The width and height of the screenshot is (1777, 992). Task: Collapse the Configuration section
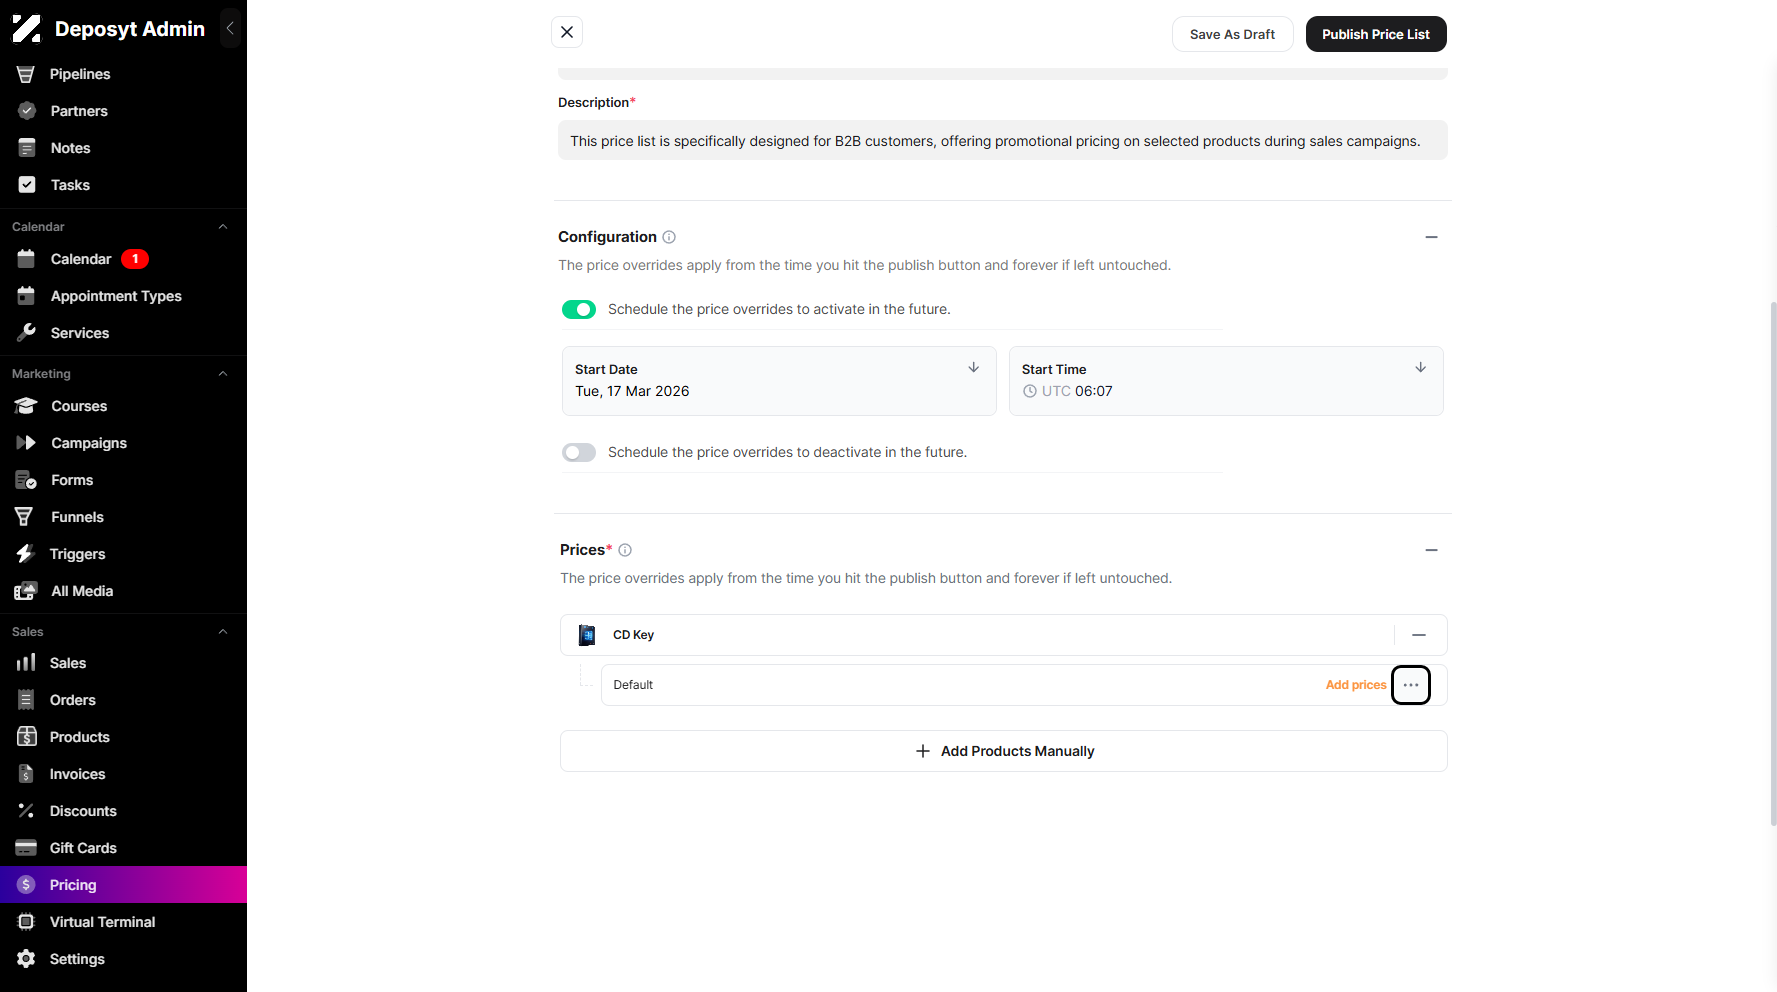[1431, 237]
